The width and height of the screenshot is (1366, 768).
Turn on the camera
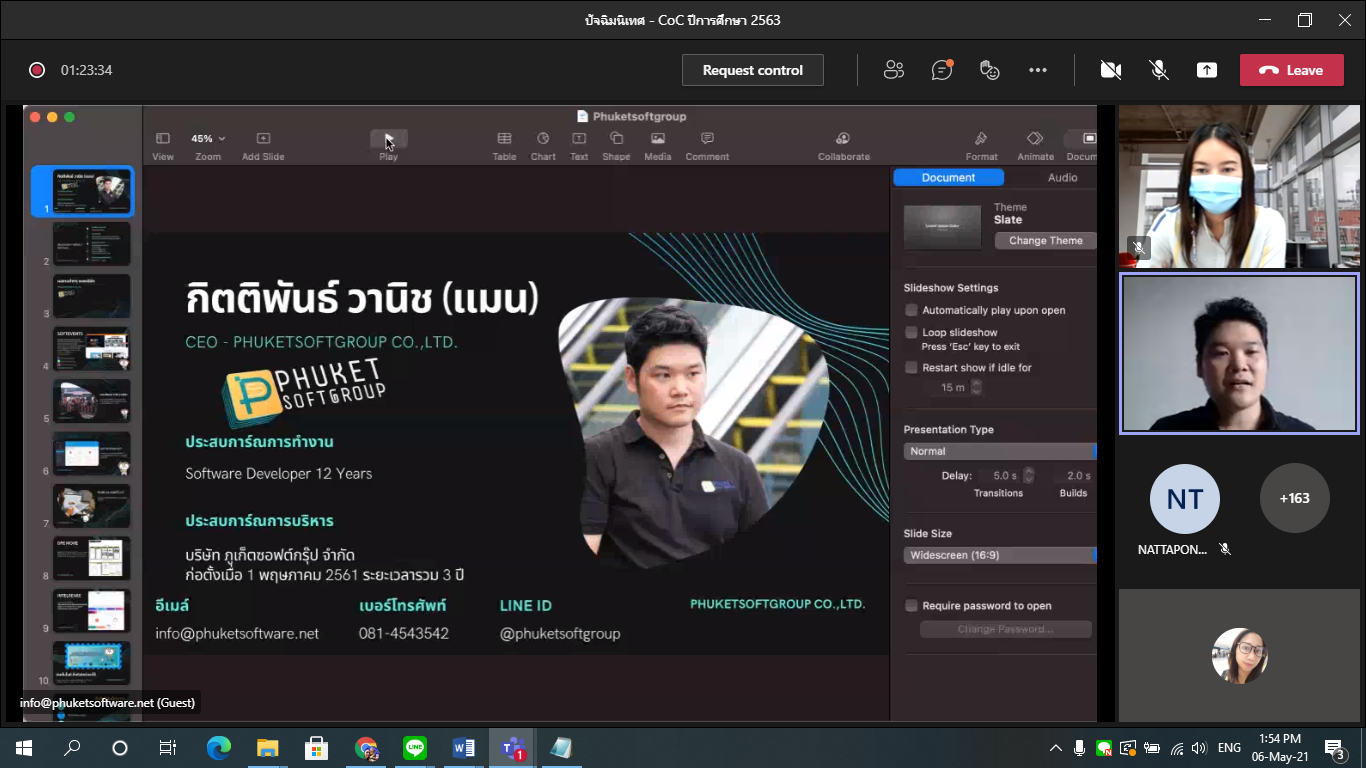[1110, 70]
